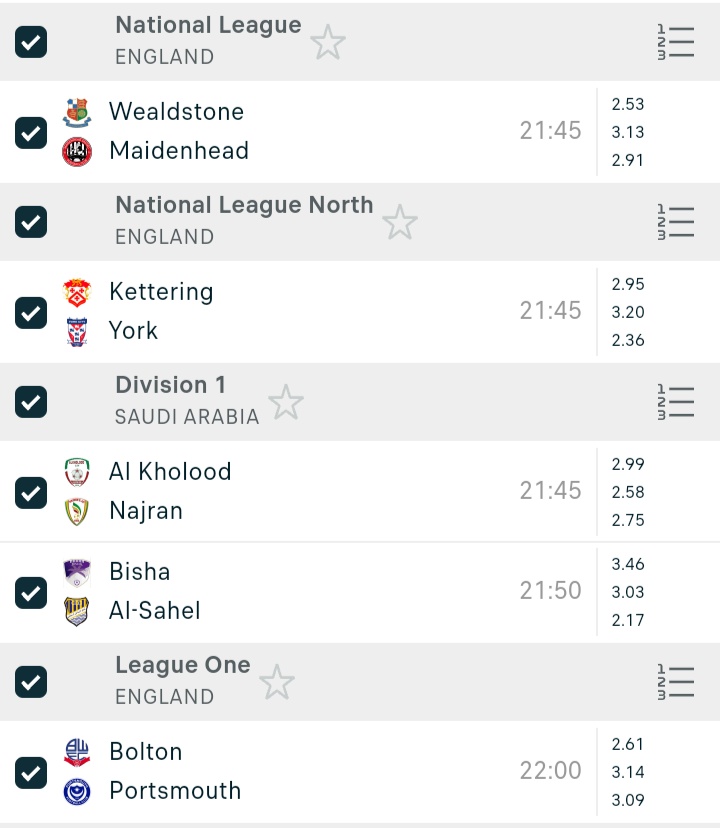Open Division 1 standings icon
The height and width of the screenshot is (828, 720).
(x=675, y=402)
